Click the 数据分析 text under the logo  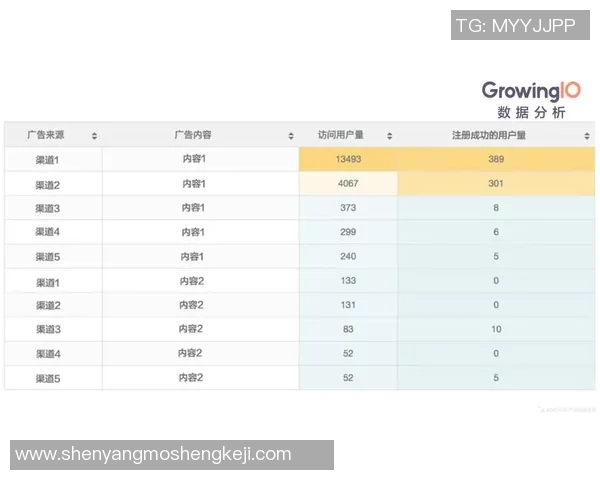[x=537, y=113]
